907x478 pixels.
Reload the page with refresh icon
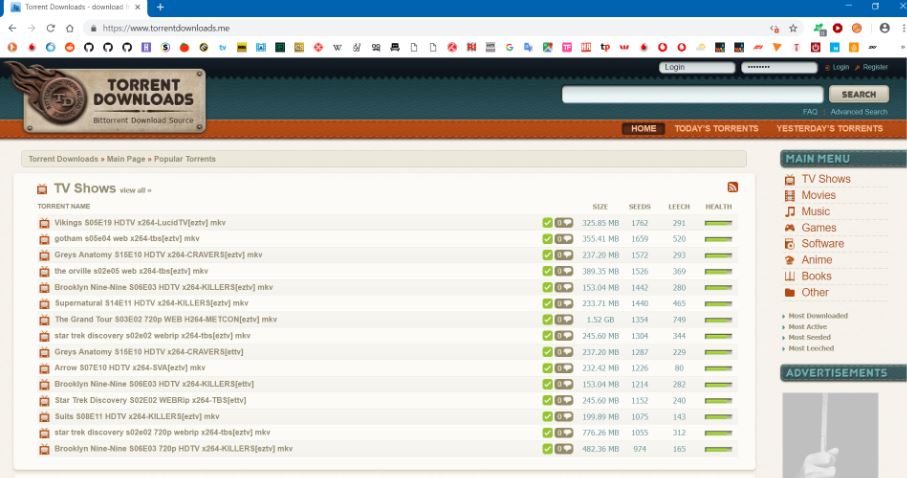pyautogui.click(x=50, y=28)
